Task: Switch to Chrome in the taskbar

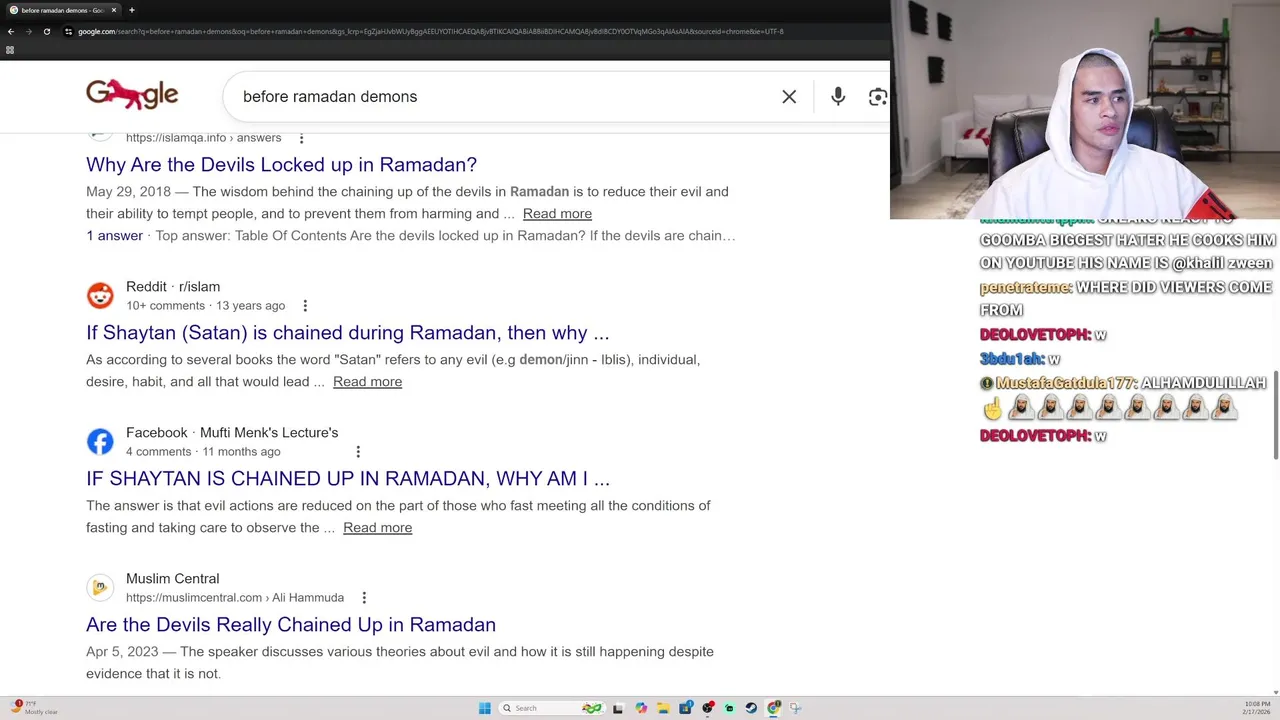Action: 773,708
